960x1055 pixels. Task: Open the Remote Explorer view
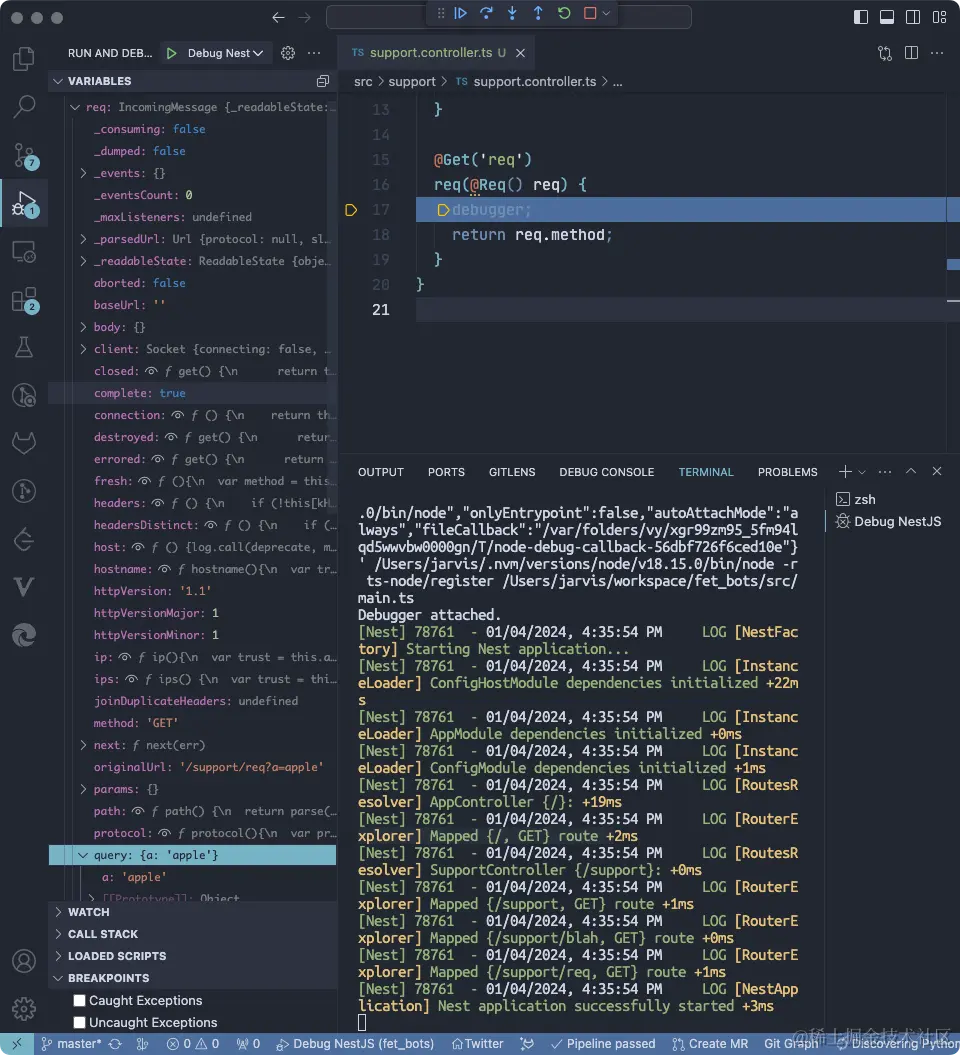[x=24, y=252]
